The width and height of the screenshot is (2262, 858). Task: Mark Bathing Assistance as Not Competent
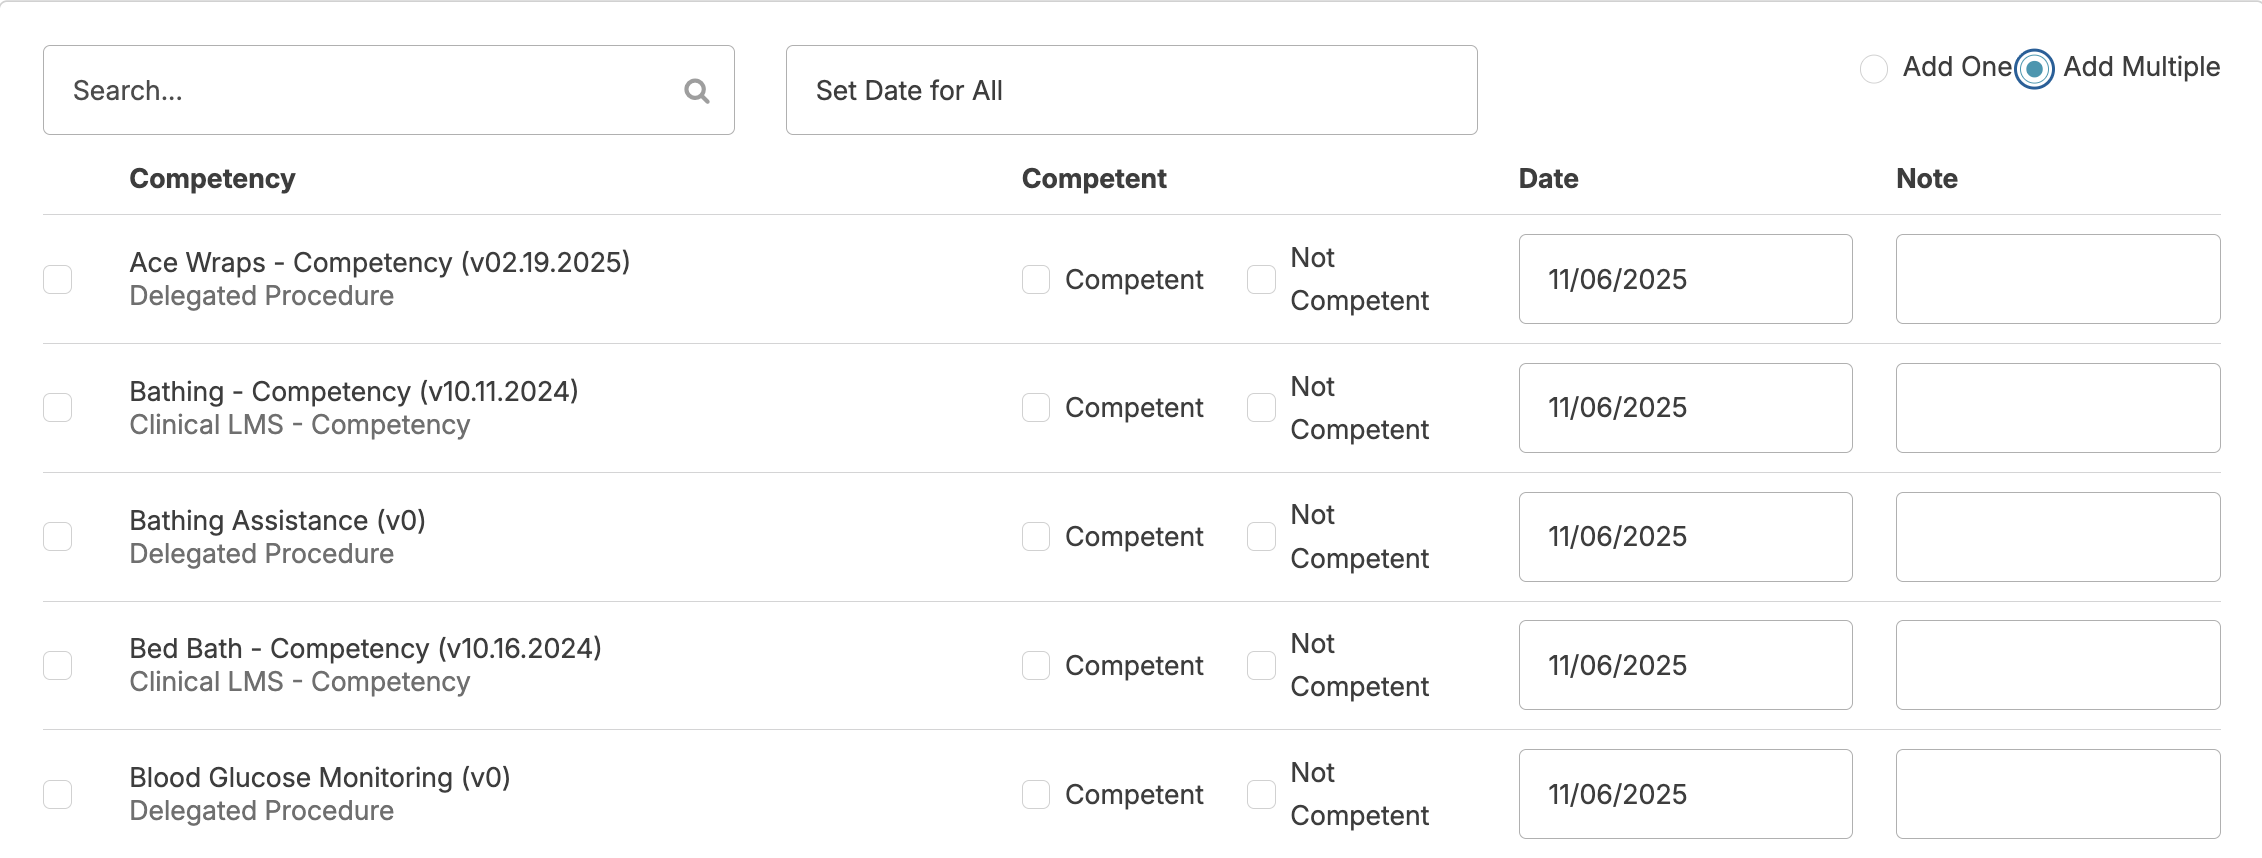click(x=1261, y=537)
